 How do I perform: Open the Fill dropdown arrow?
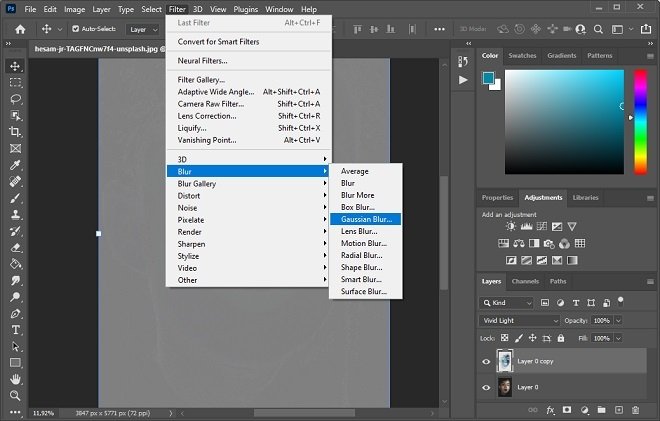(x=618, y=338)
